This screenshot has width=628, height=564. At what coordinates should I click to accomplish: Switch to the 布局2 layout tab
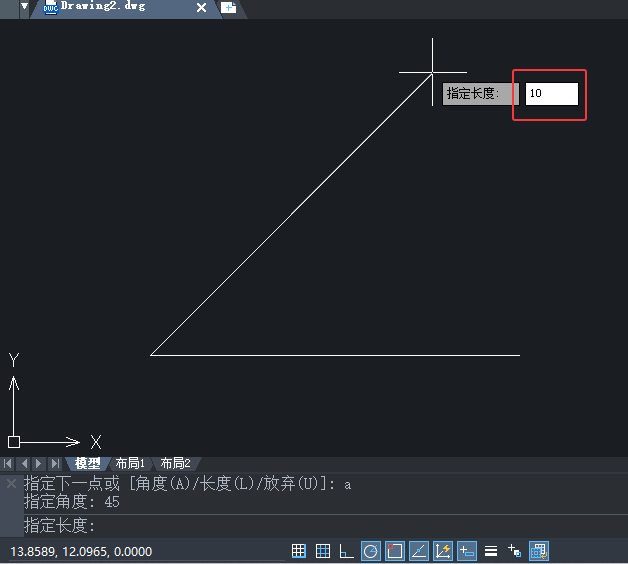(175, 463)
